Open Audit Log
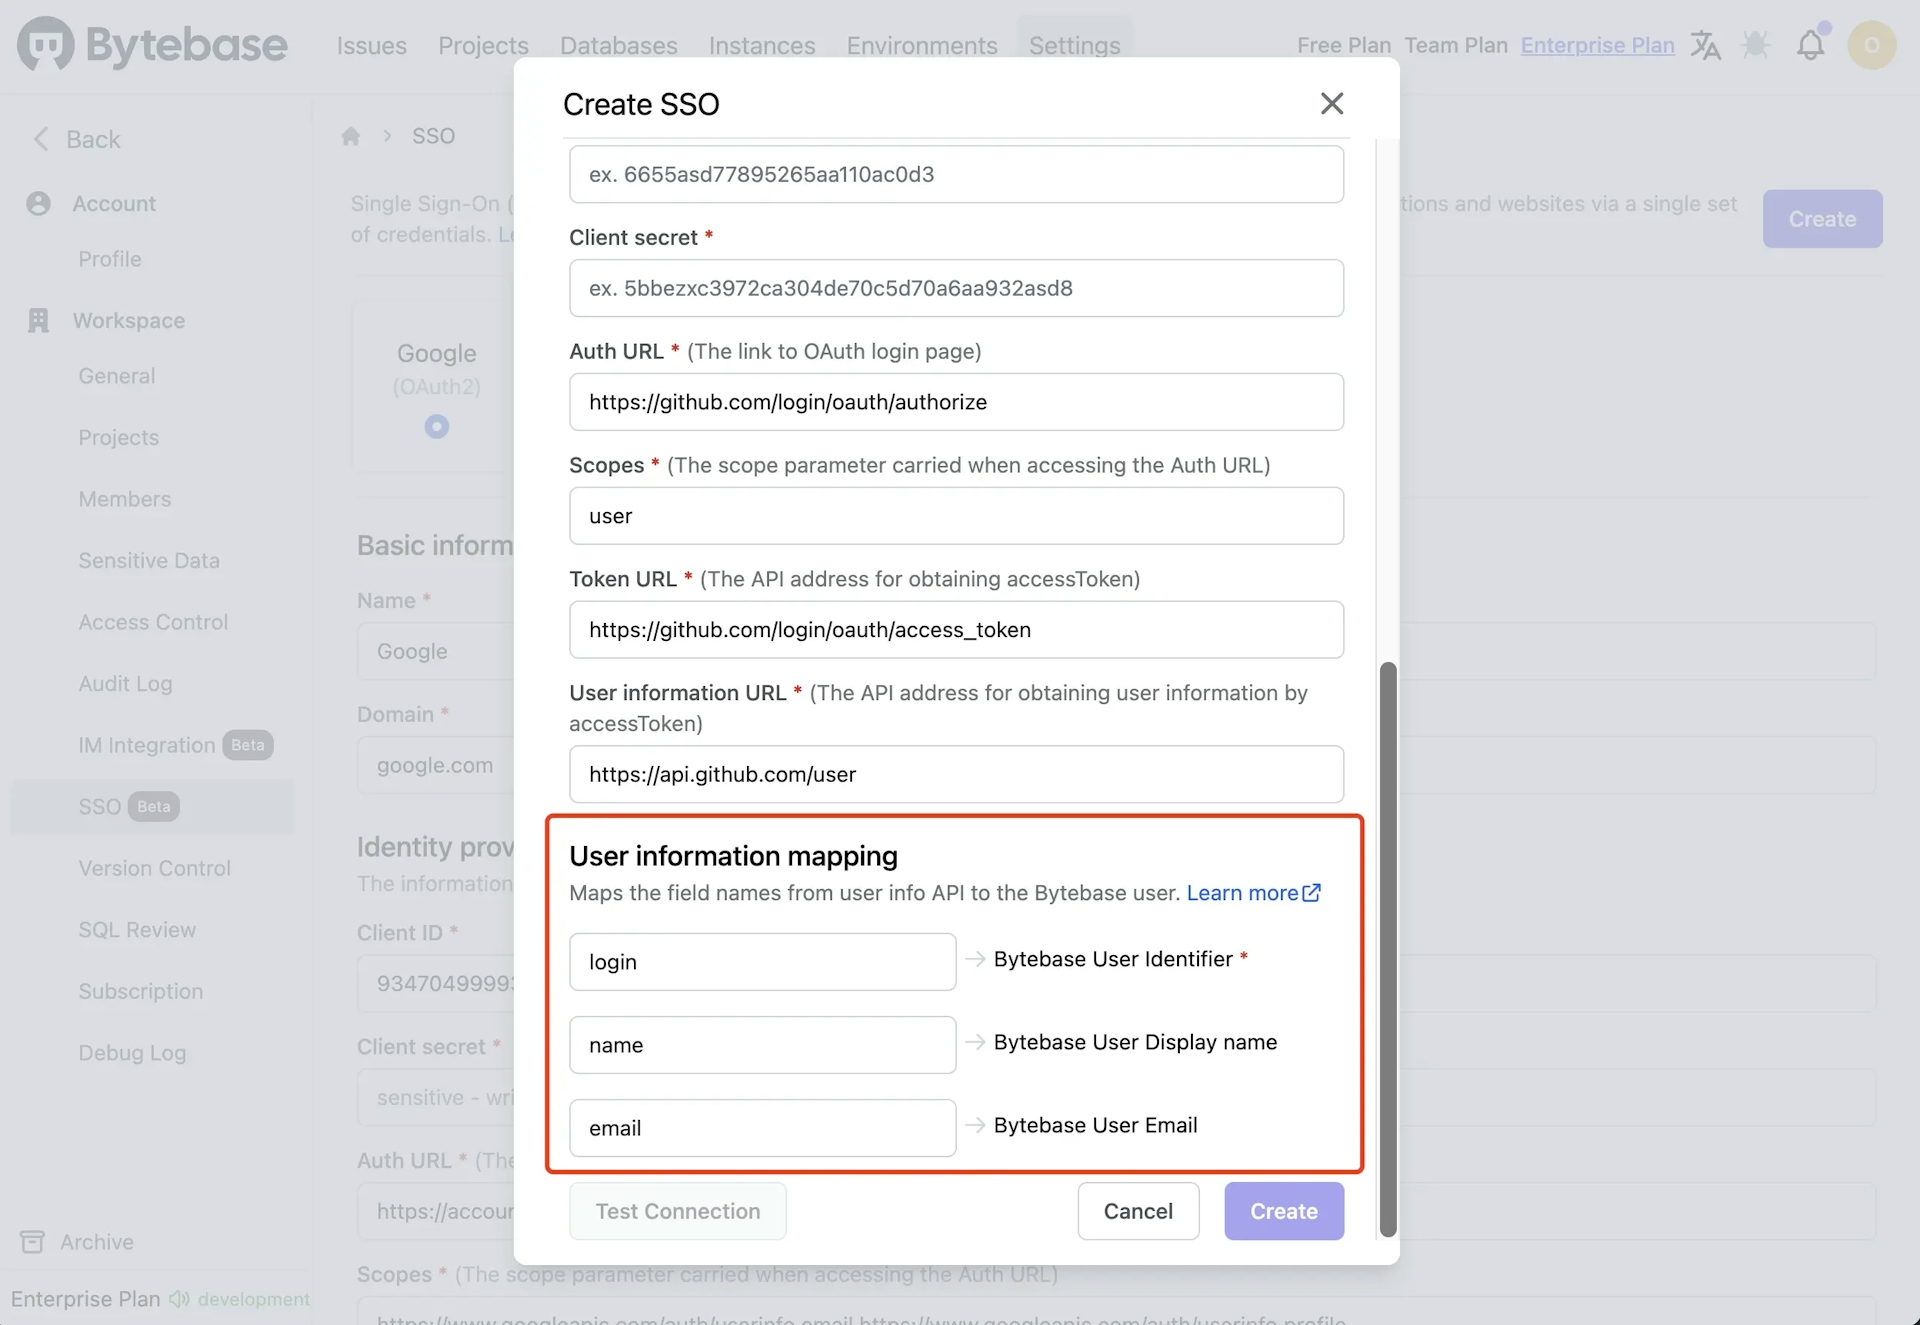The height and width of the screenshot is (1325, 1920). pos(125,683)
